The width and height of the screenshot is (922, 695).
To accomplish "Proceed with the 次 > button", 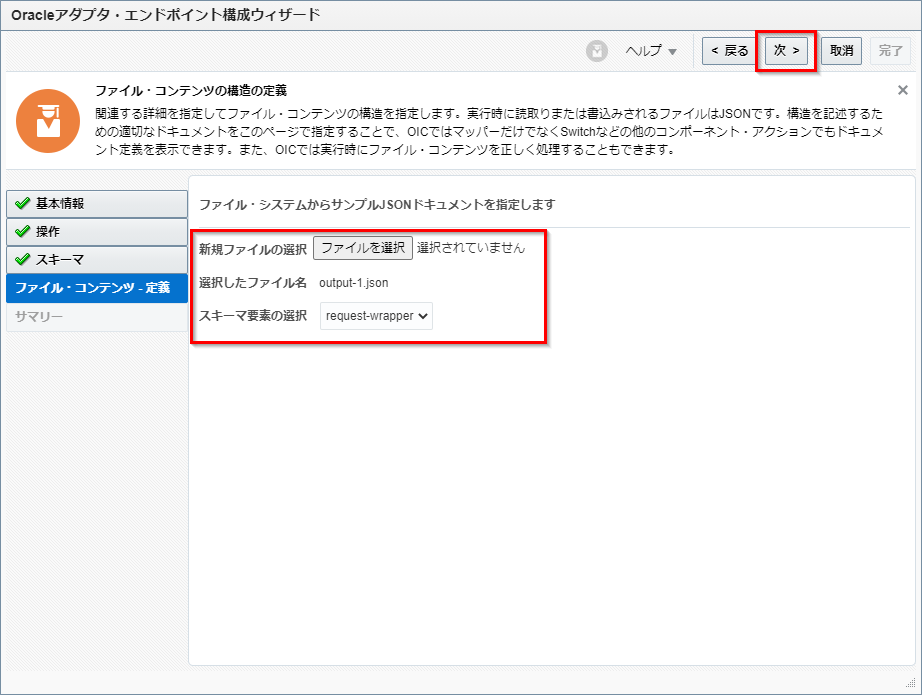I will [787, 51].
